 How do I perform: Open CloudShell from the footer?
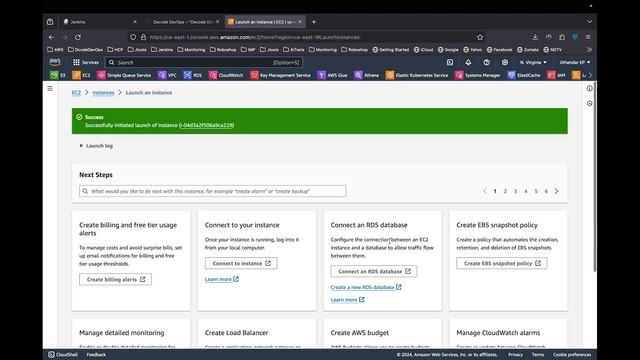click(x=63, y=354)
